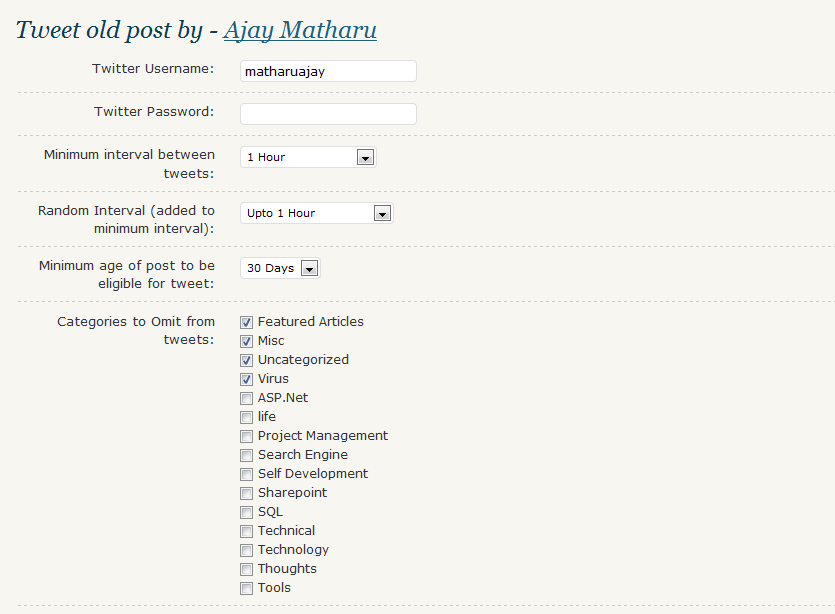The width and height of the screenshot is (835, 614).
Task: Enable the SQL category checkbox
Action: pos(246,513)
